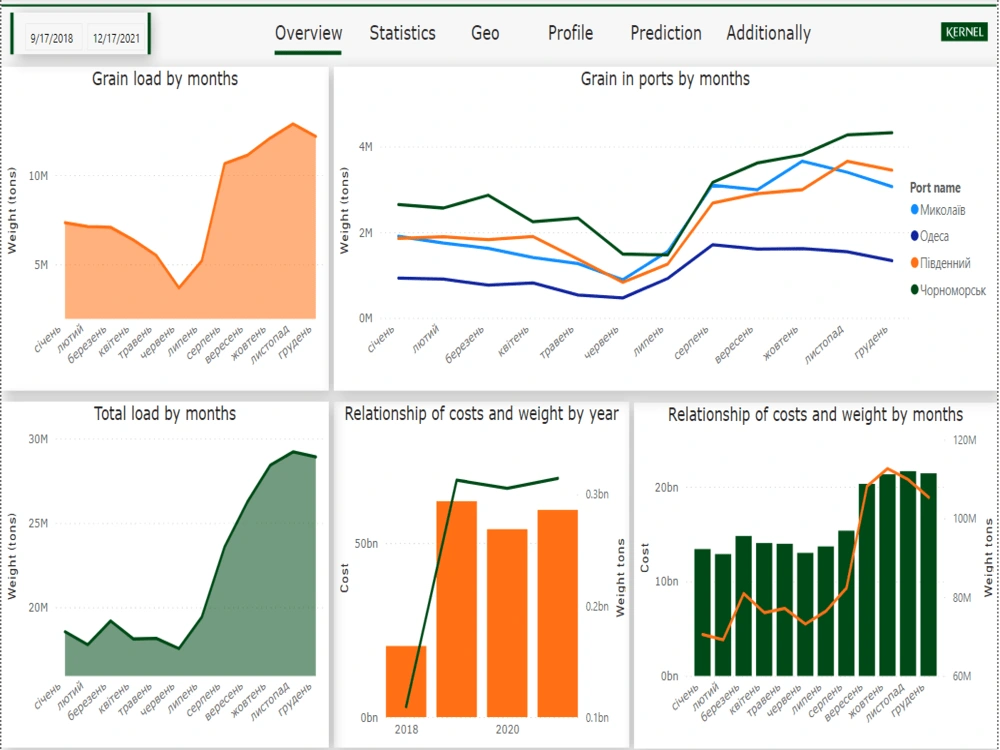
Task: Click the Total load by months chart title
Action: (164, 413)
